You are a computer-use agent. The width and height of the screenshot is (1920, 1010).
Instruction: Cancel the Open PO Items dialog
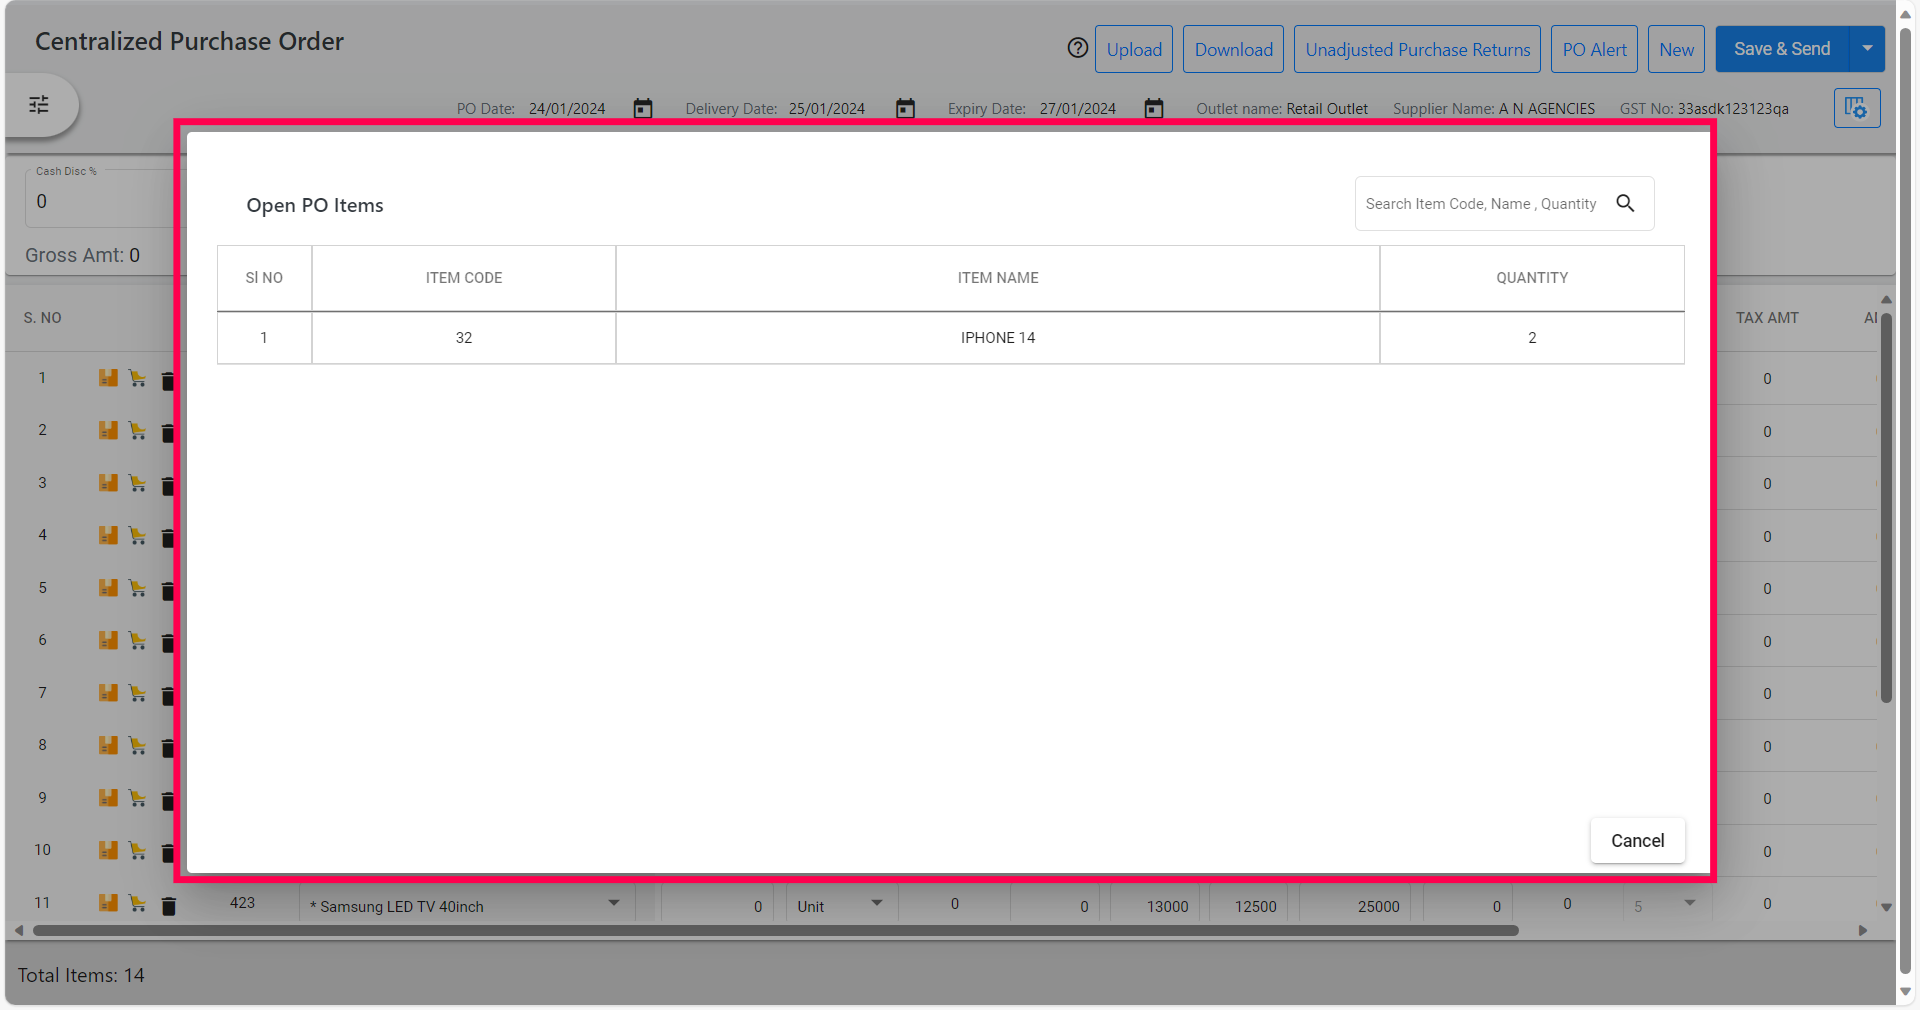click(x=1637, y=841)
